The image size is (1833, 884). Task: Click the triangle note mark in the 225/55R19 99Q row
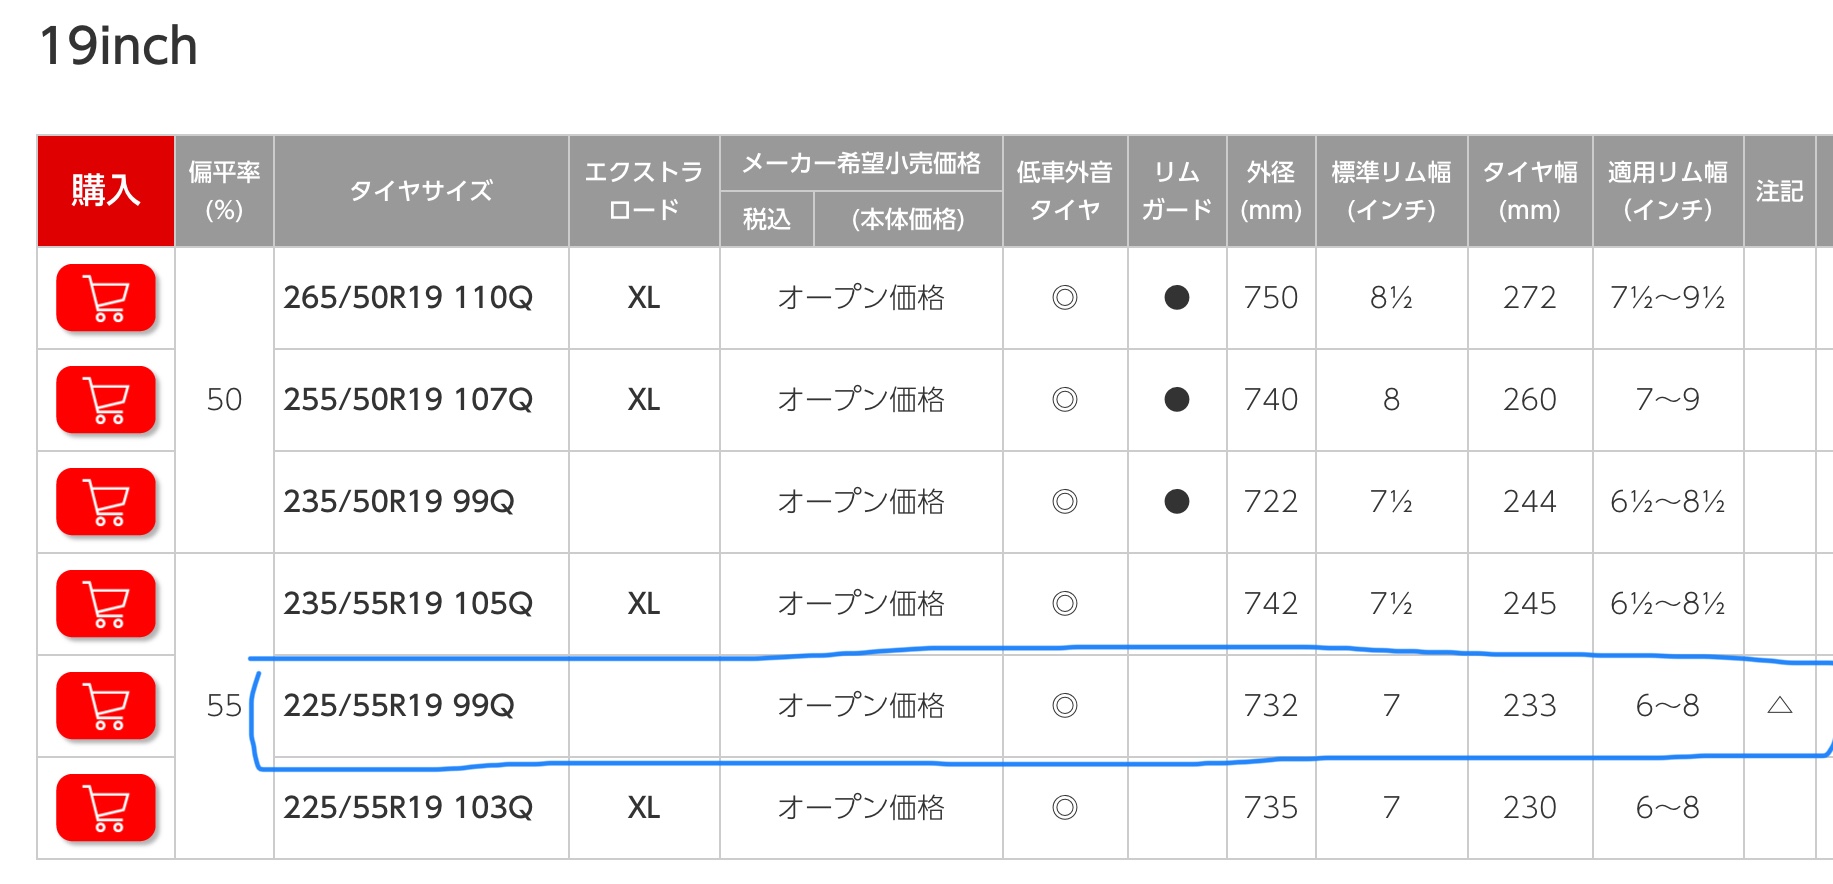(1779, 706)
